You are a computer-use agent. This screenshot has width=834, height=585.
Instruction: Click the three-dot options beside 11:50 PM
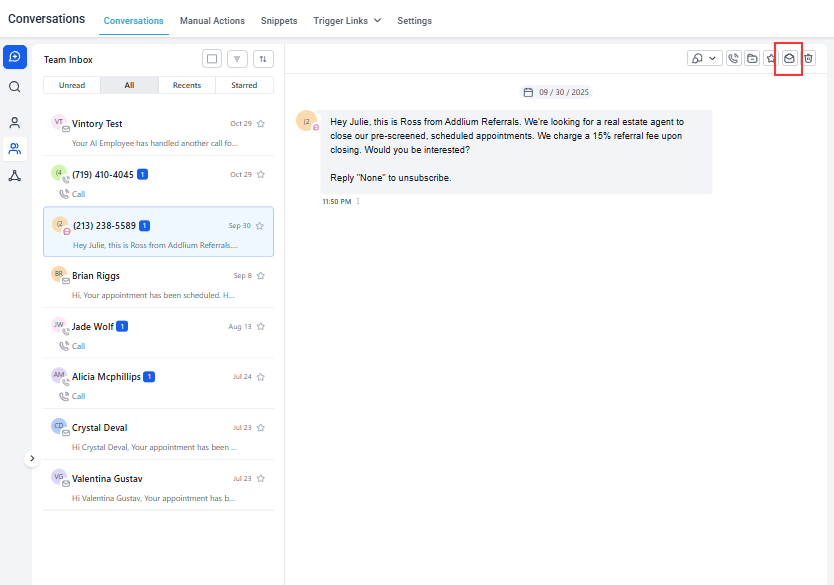click(358, 202)
